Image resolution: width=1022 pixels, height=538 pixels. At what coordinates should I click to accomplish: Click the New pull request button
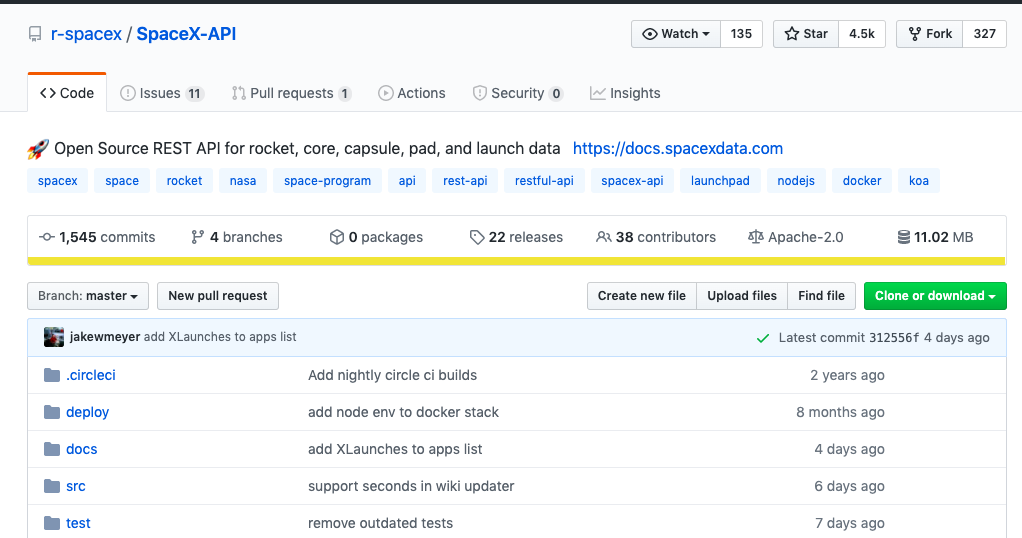pos(218,296)
